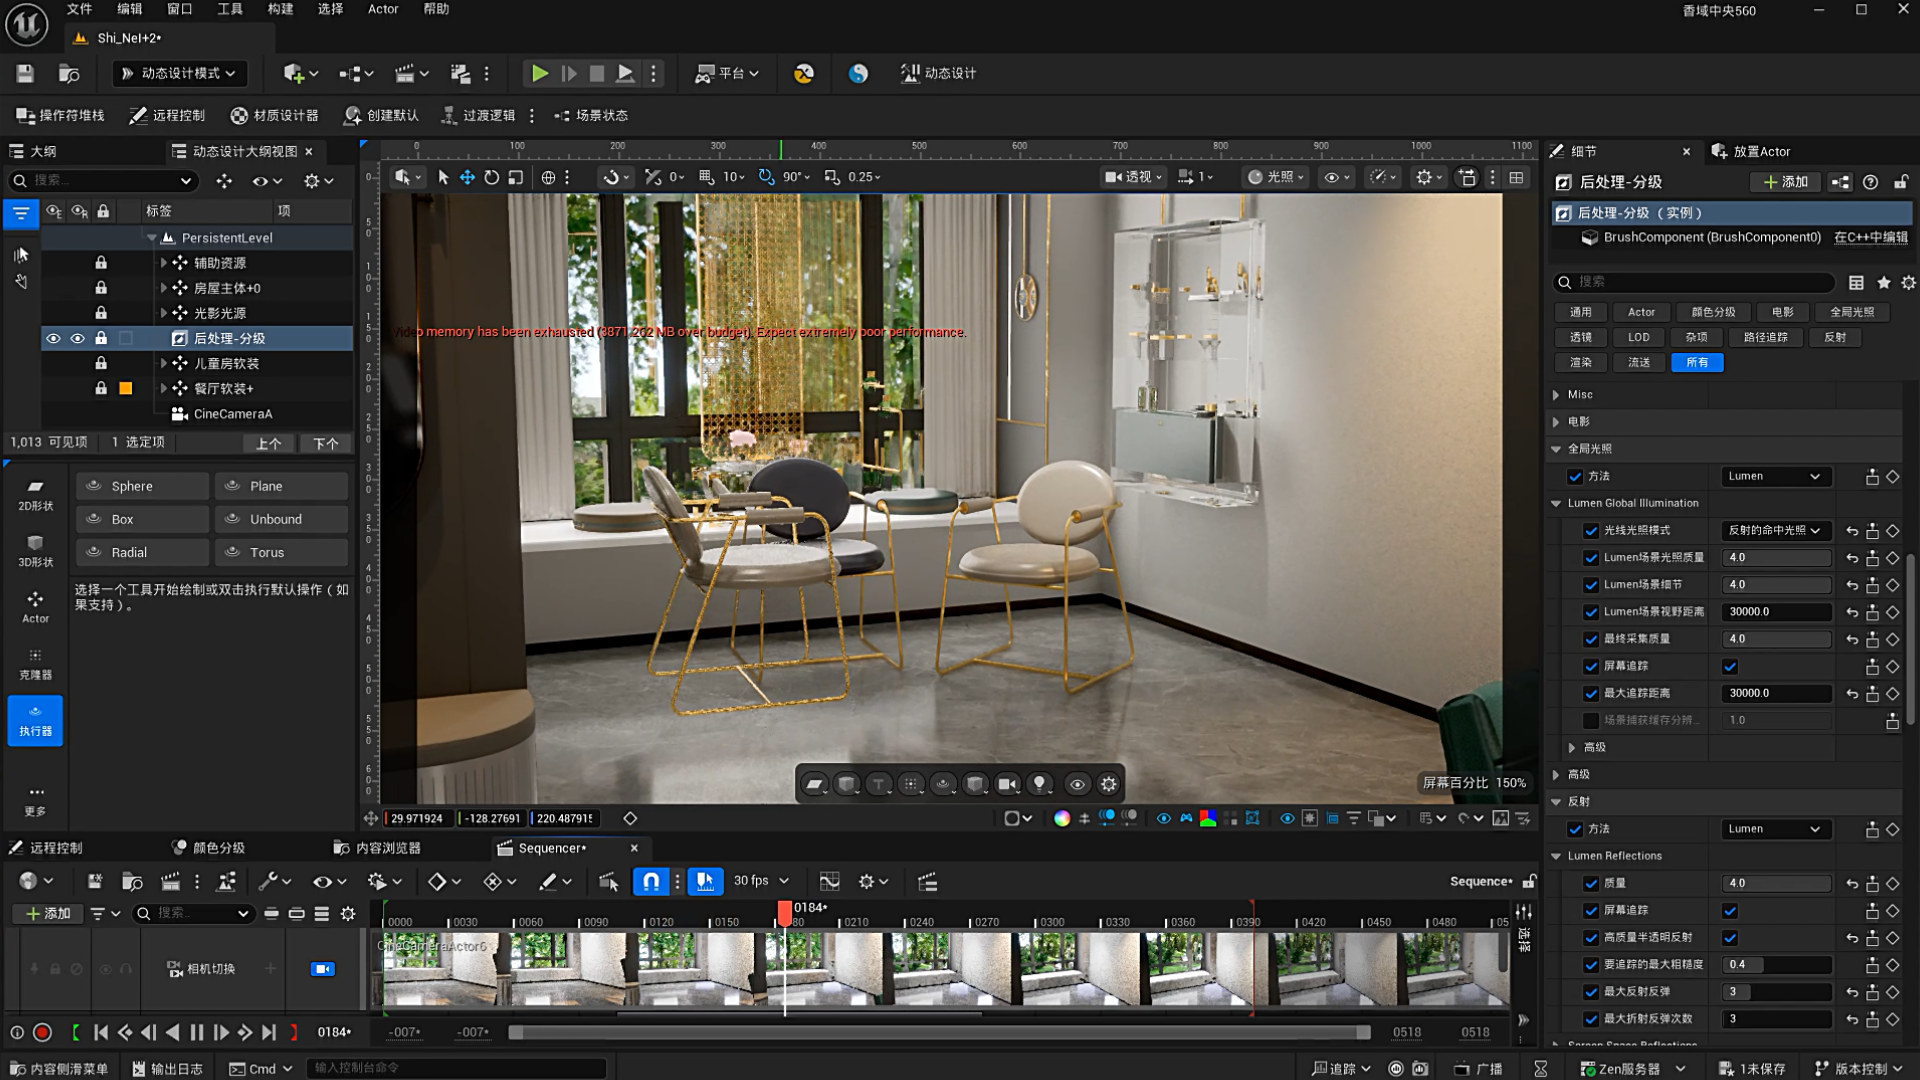This screenshot has width=1920, height=1080.
Task: Open the 30 fps frame rate dropdown
Action: coord(761,881)
